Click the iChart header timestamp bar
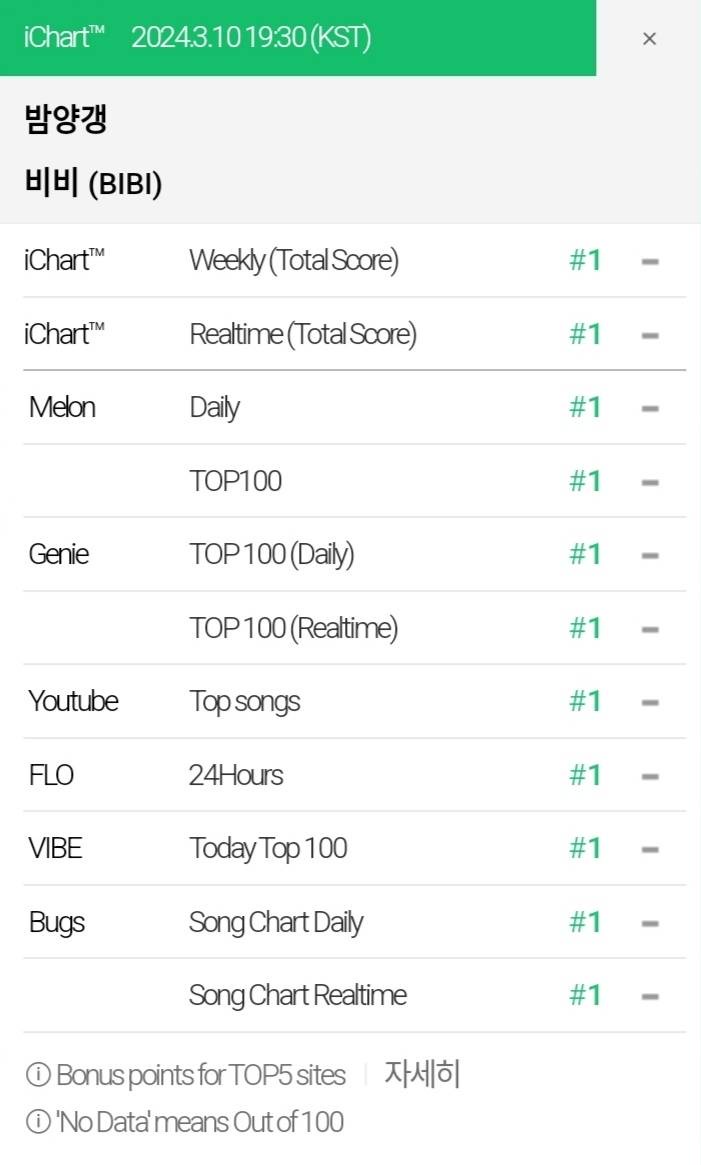701x1165 pixels. (298, 37)
